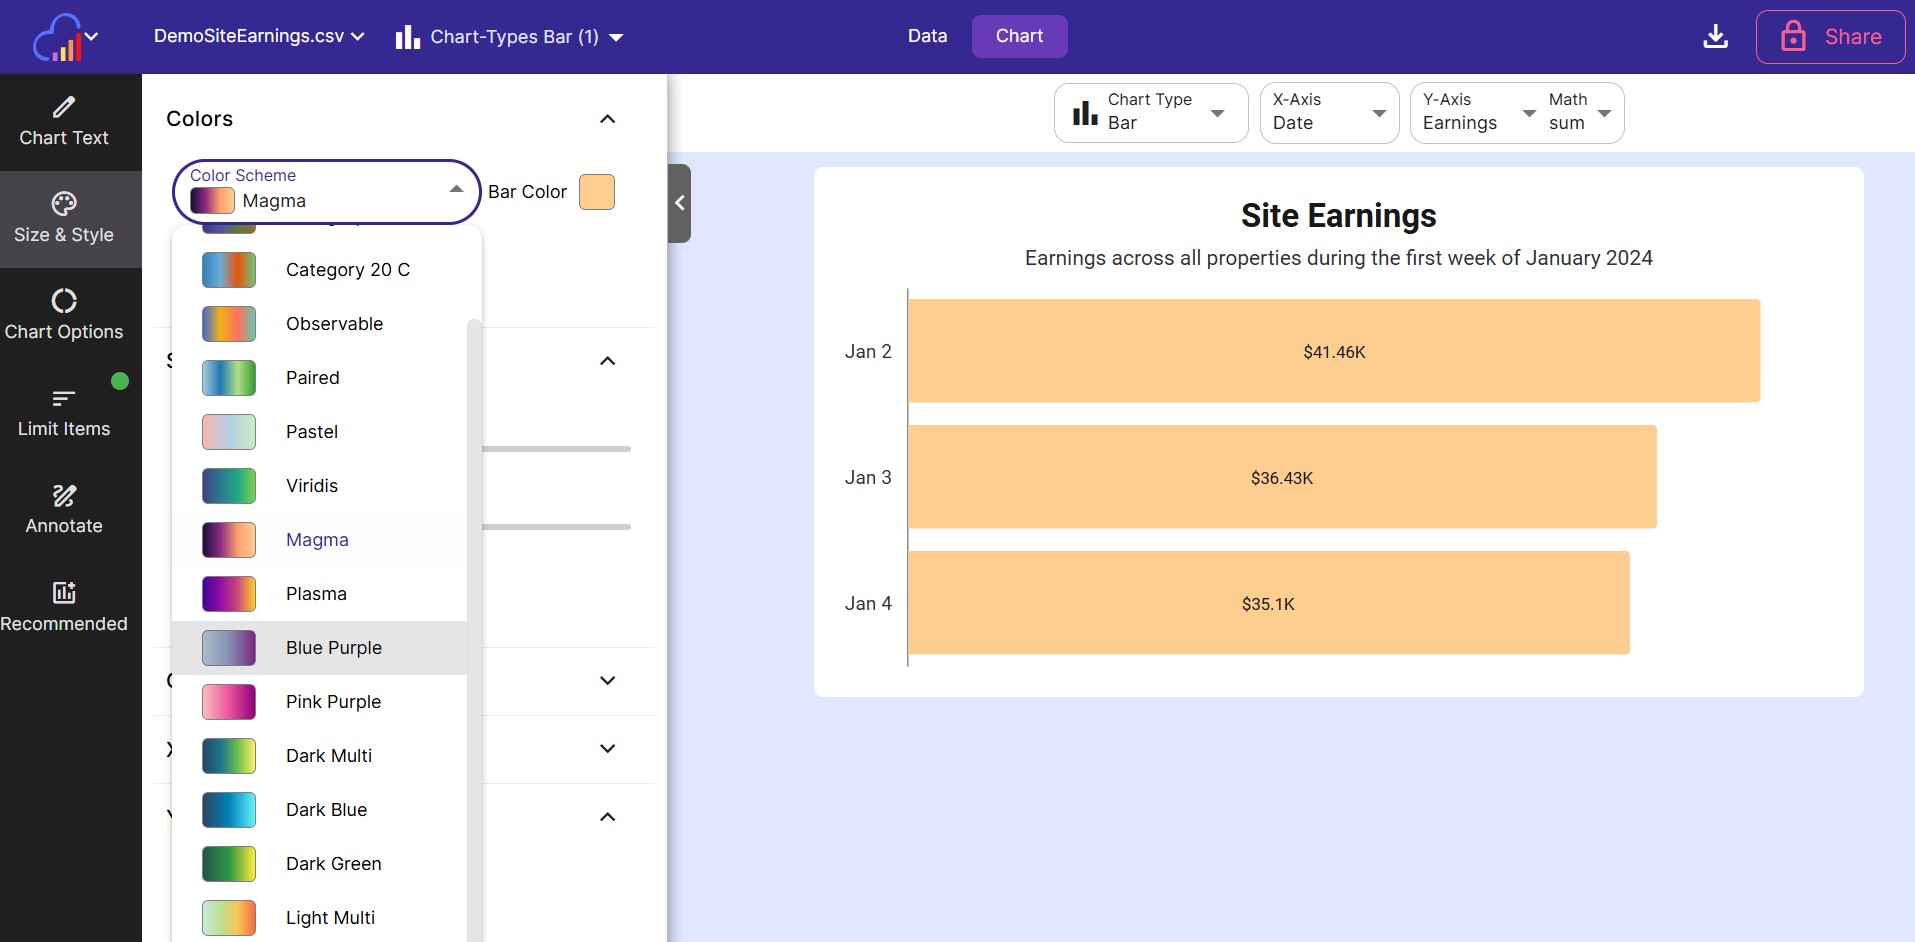Screen dimensions: 1915x942
Task: Click the Category 20 C gradient swatch
Action: [x=229, y=270]
